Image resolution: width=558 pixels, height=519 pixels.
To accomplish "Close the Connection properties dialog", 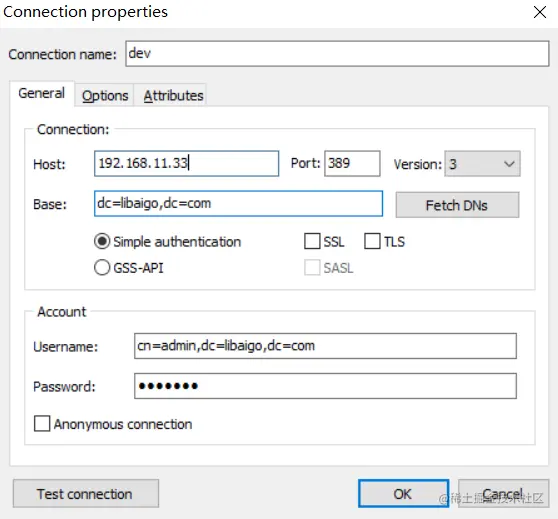I will (x=539, y=12).
